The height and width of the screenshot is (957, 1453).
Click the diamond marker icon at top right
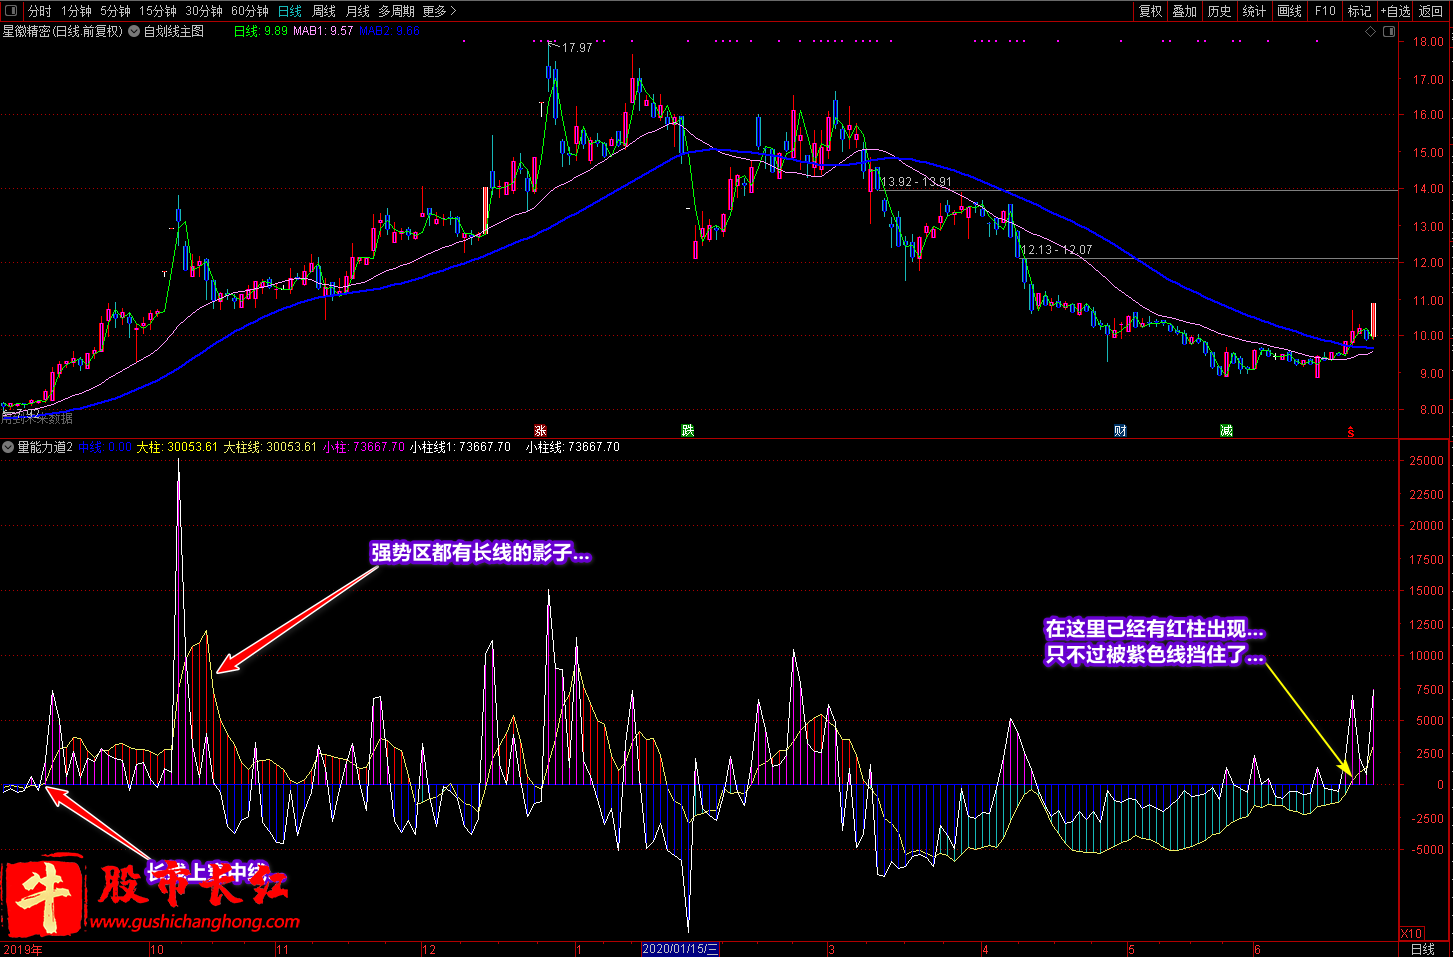coord(1371,31)
